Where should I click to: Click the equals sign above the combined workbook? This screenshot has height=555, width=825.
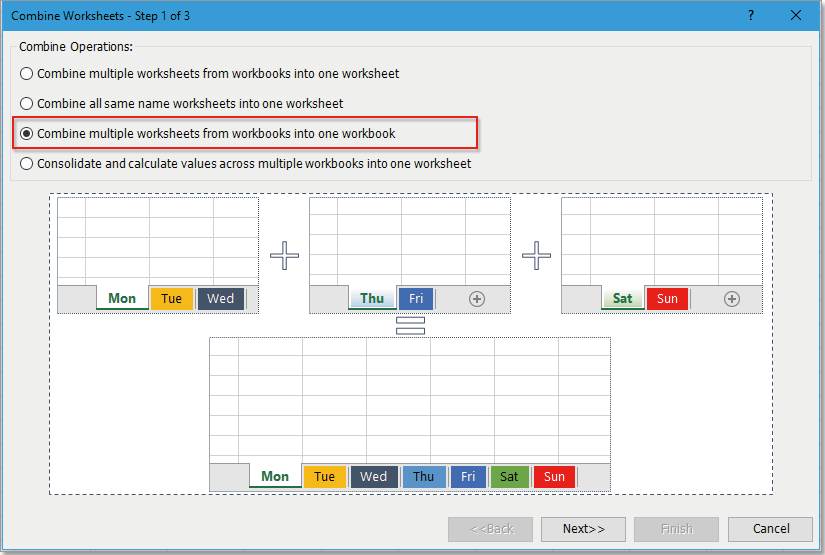(x=410, y=325)
